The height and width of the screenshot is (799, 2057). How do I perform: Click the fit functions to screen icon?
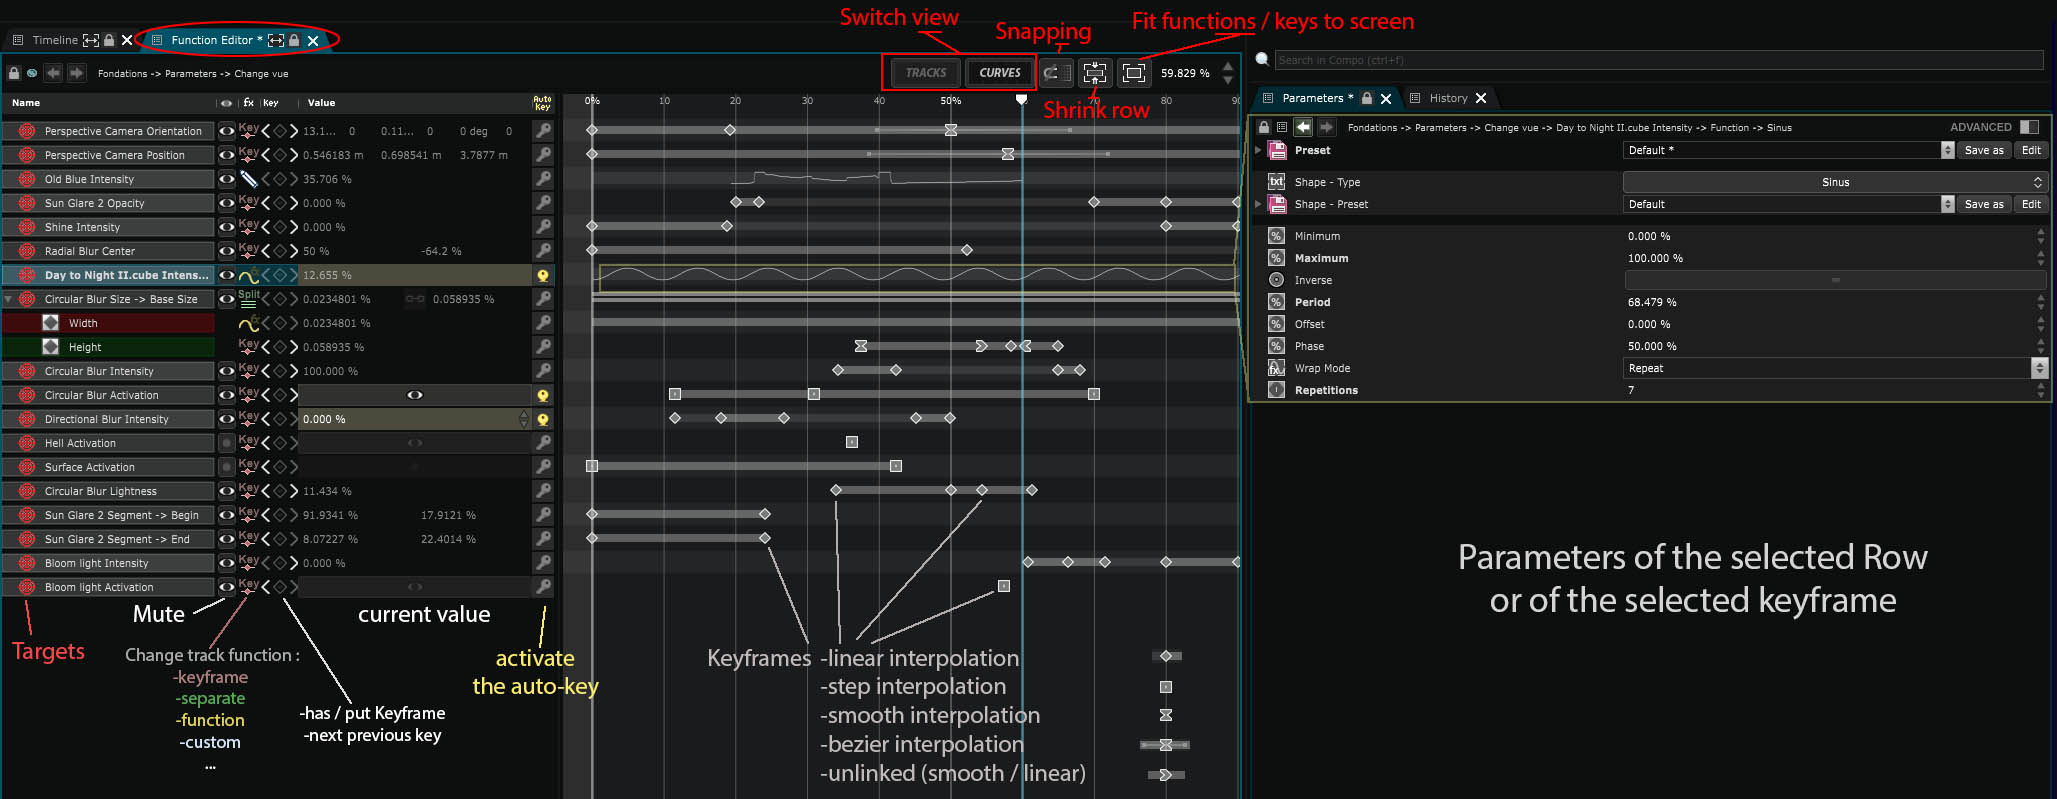coord(1133,73)
